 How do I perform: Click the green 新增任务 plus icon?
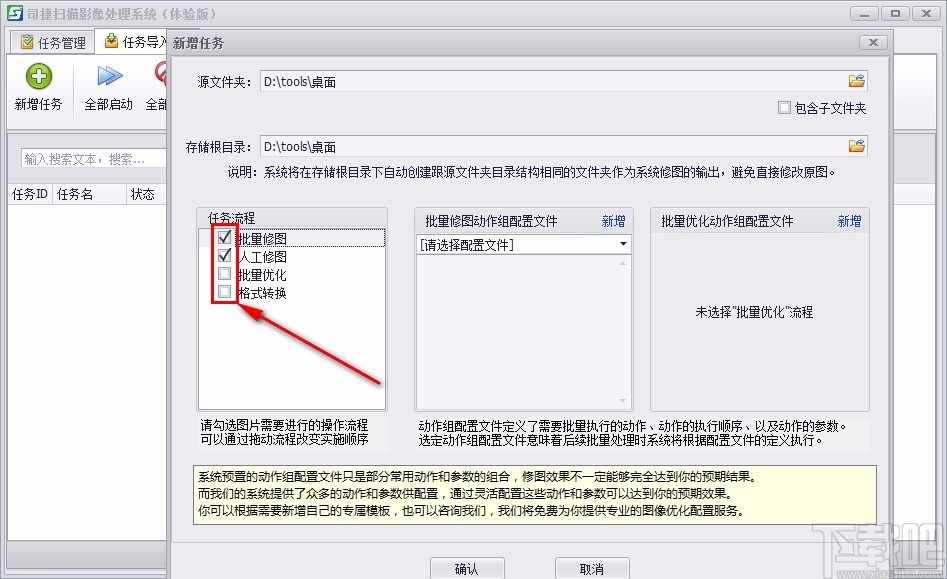pos(39,77)
